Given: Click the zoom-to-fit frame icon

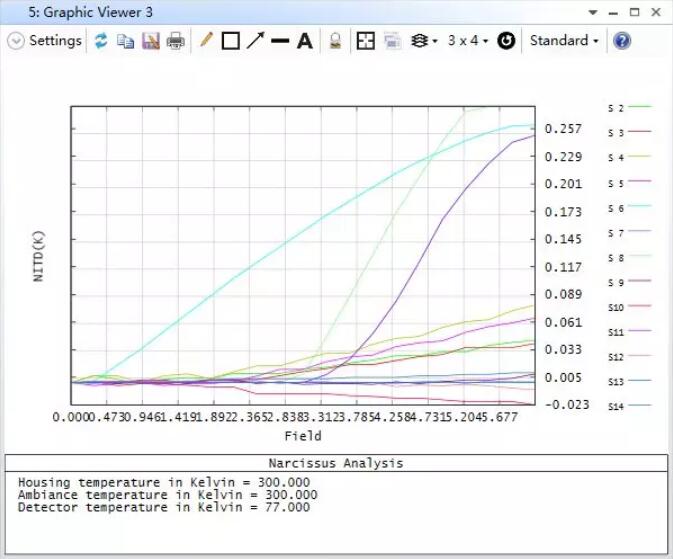Looking at the screenshot, I should tap(366, 41).
